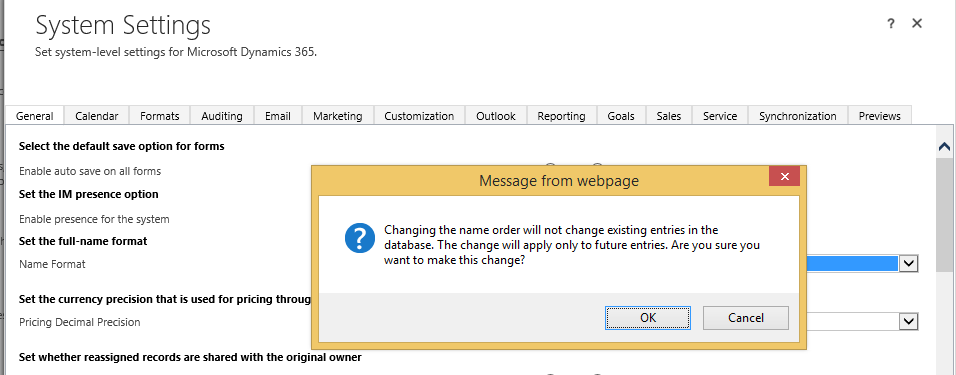Click 'Select the default save option' heading
The height and width of the screenshot is (375, 956).
(121, 146)
